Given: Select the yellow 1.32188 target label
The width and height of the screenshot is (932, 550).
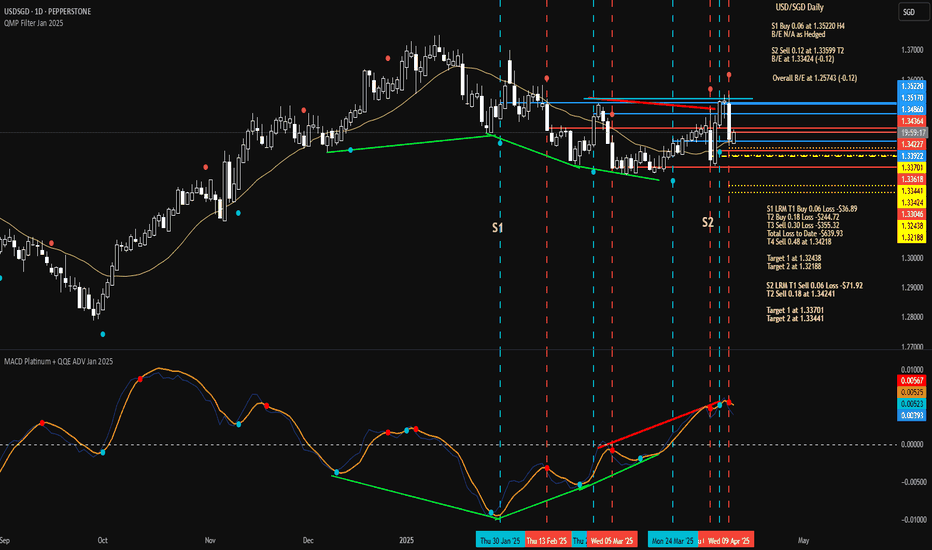Looking at the screenshot, I should click(x=912, y=237).
